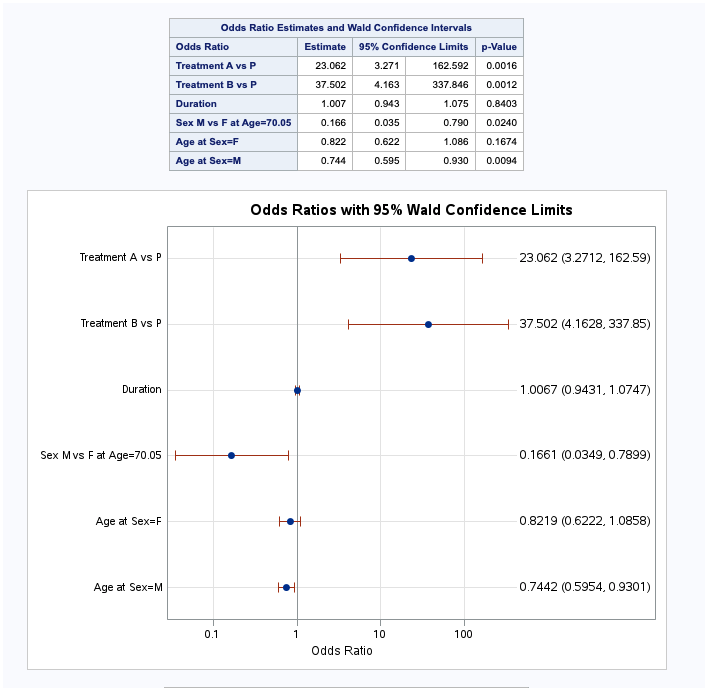Click the table title Odds Ratio Estimates
Image resolution: width=716 pixels, height=690 pixels.
pyautogui.click(x=346, y=28)
